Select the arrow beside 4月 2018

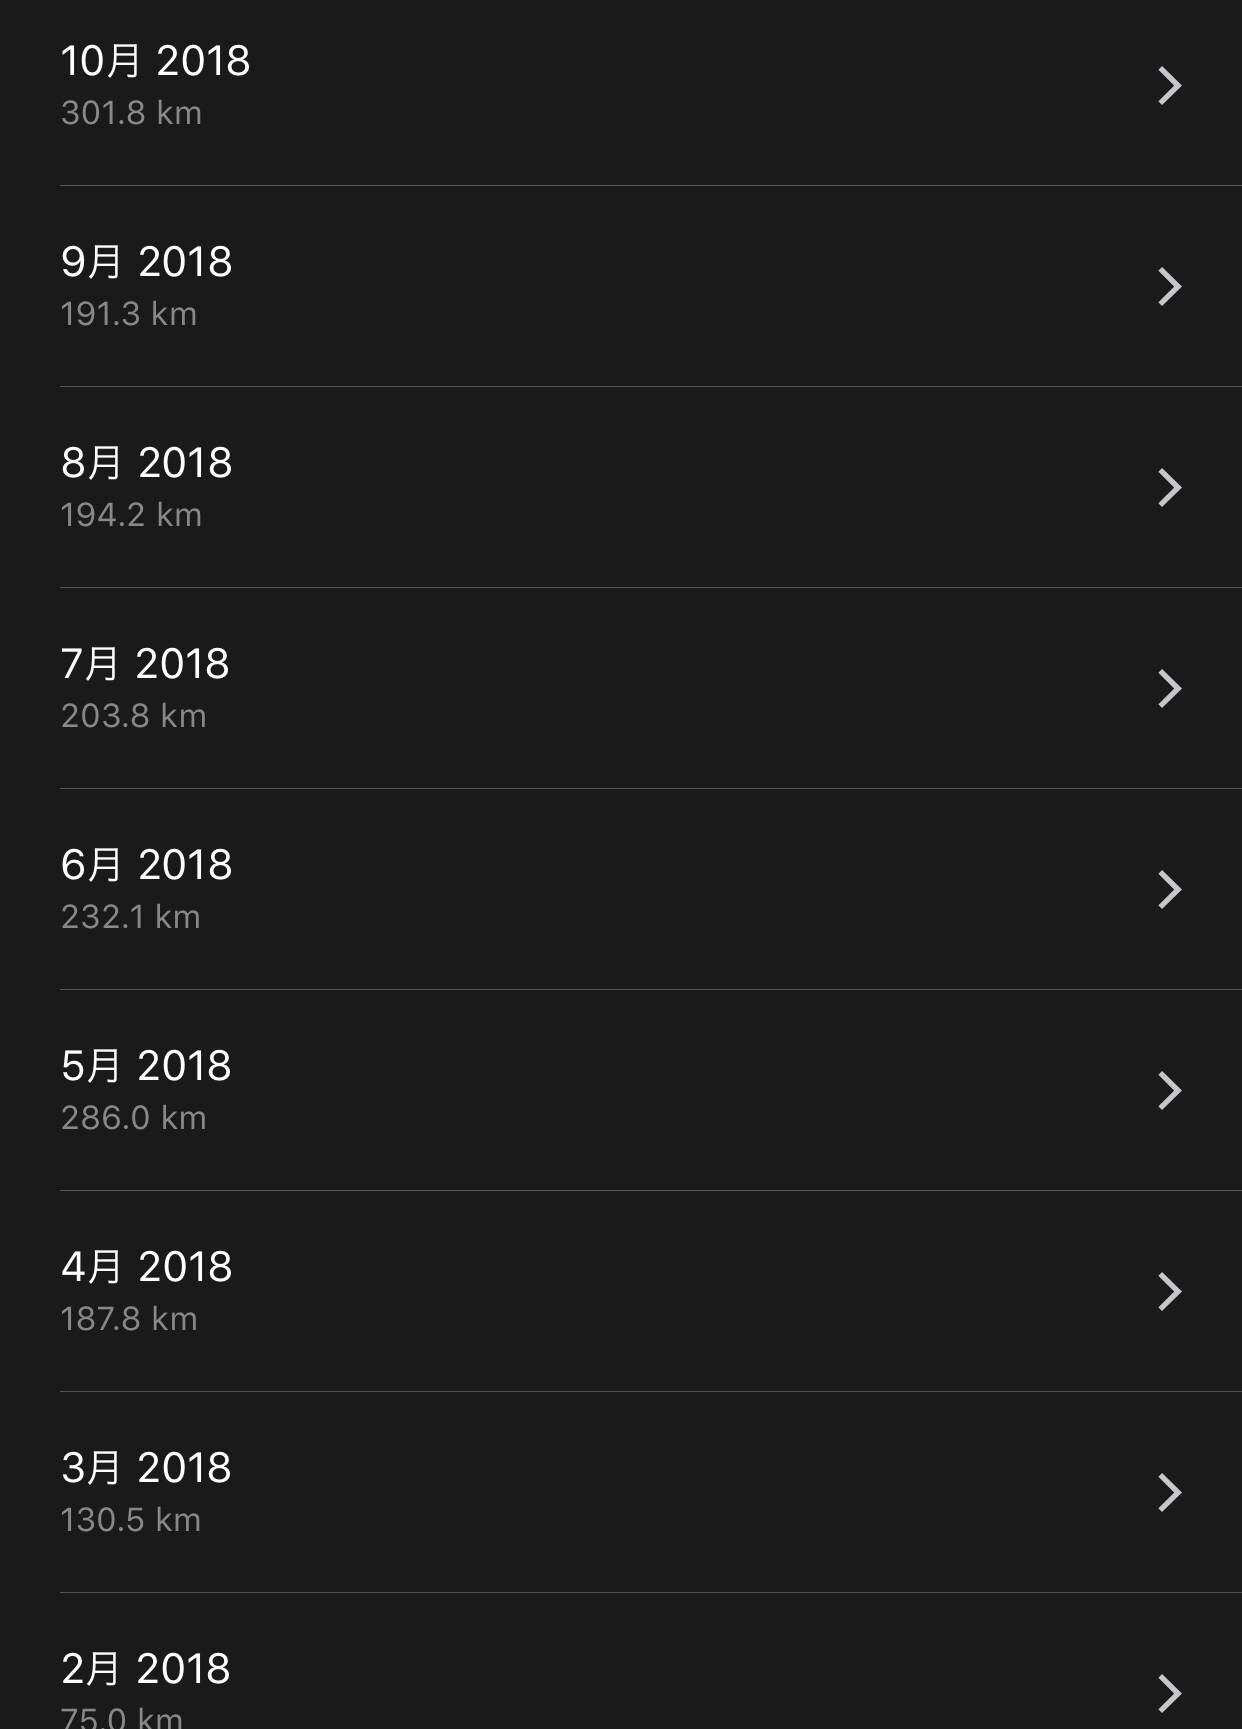[1169, 1292]
